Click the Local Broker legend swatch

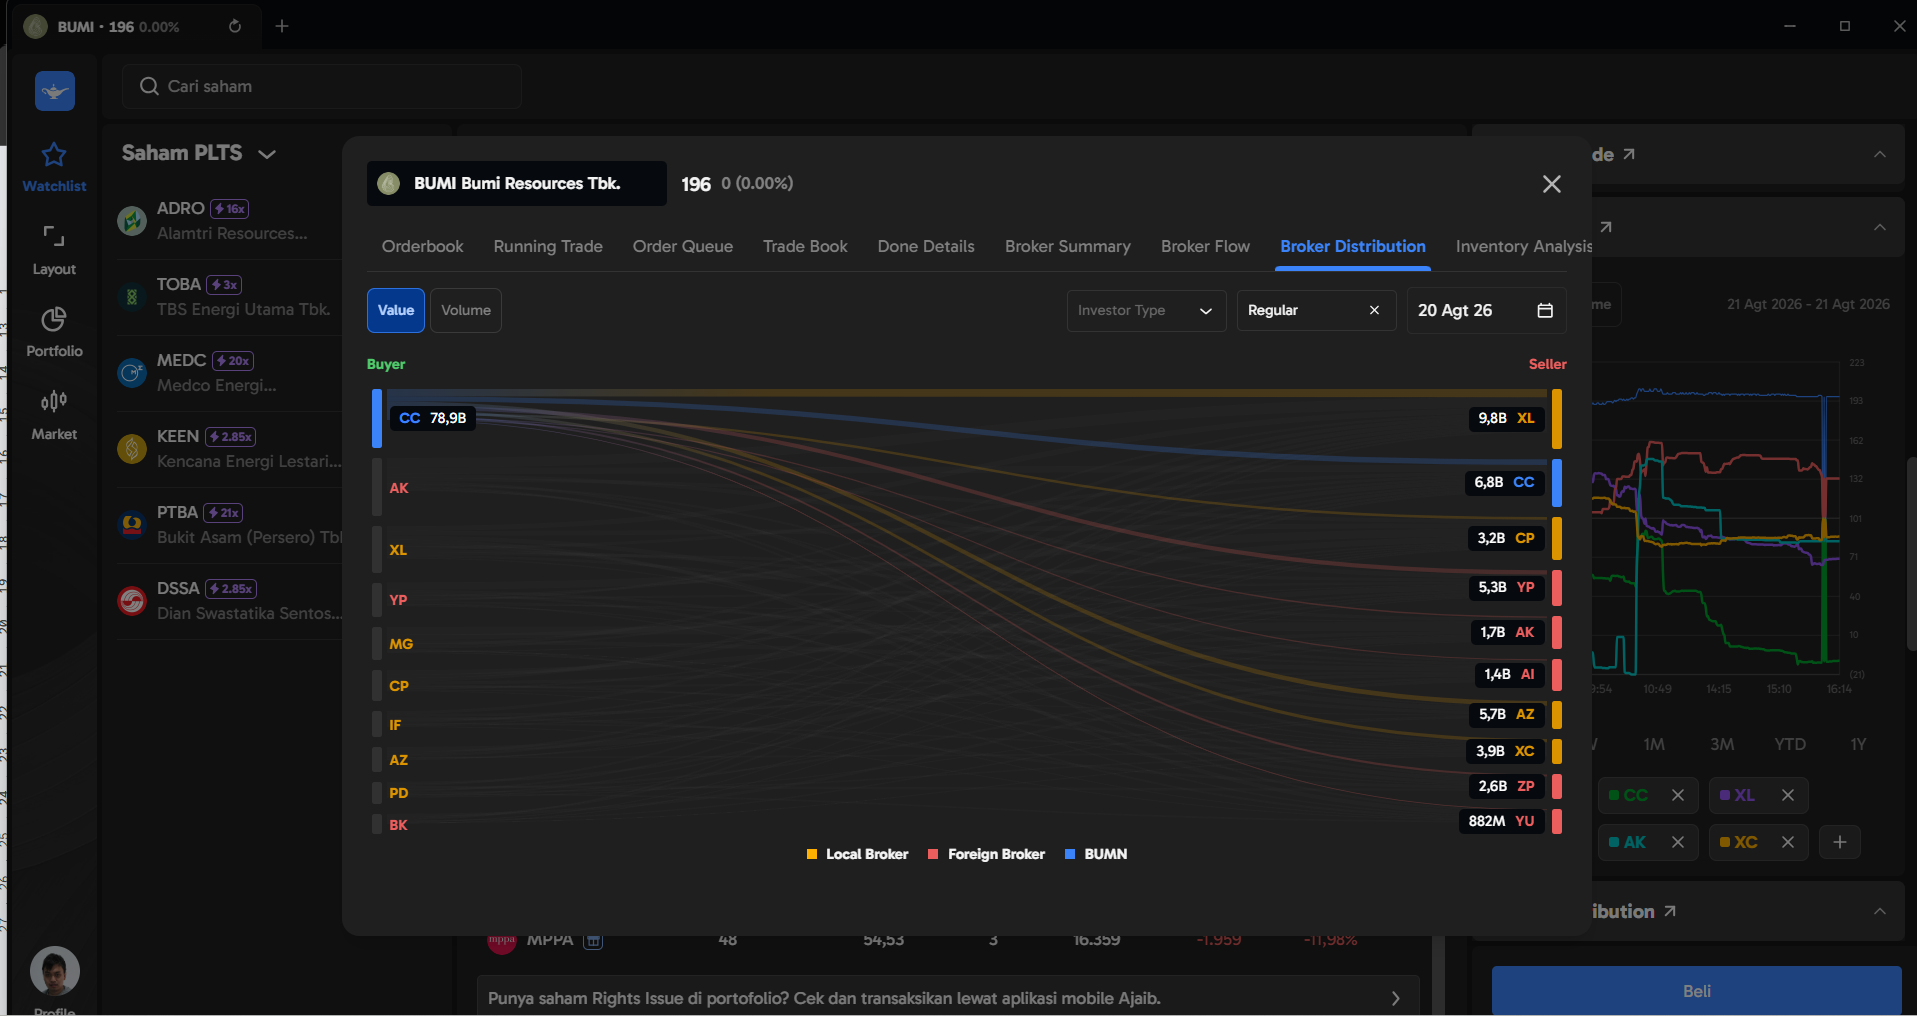coord(812,854)
